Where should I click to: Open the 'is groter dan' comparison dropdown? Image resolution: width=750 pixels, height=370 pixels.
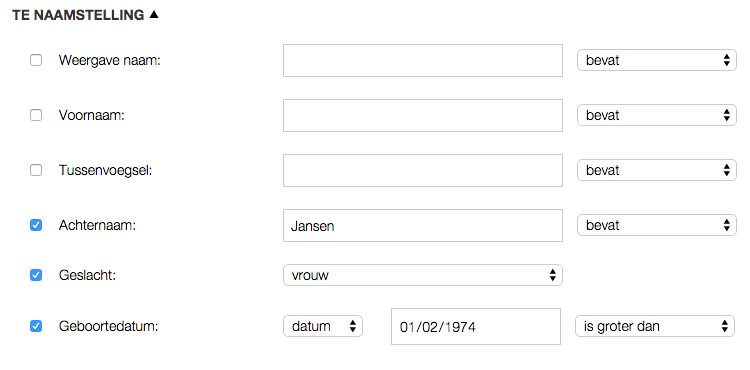pos(655,326)
